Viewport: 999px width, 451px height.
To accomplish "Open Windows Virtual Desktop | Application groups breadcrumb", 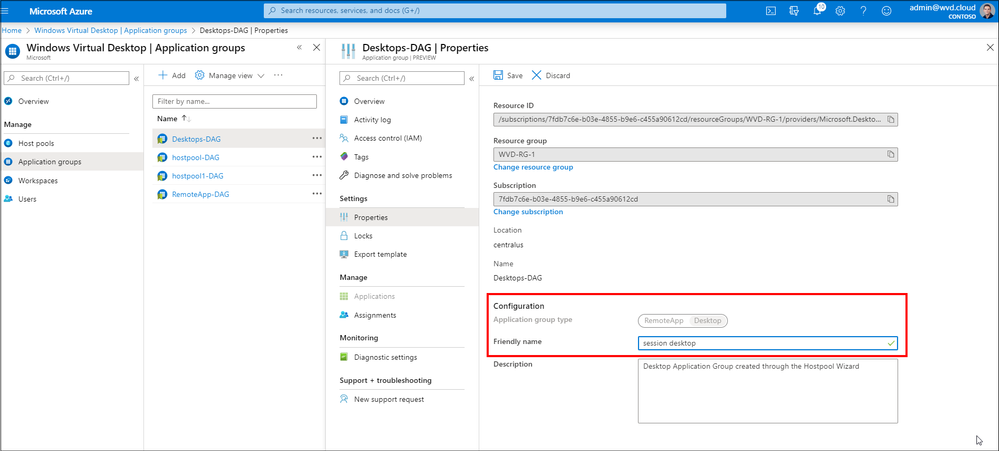I will click(x=111, y=30).
